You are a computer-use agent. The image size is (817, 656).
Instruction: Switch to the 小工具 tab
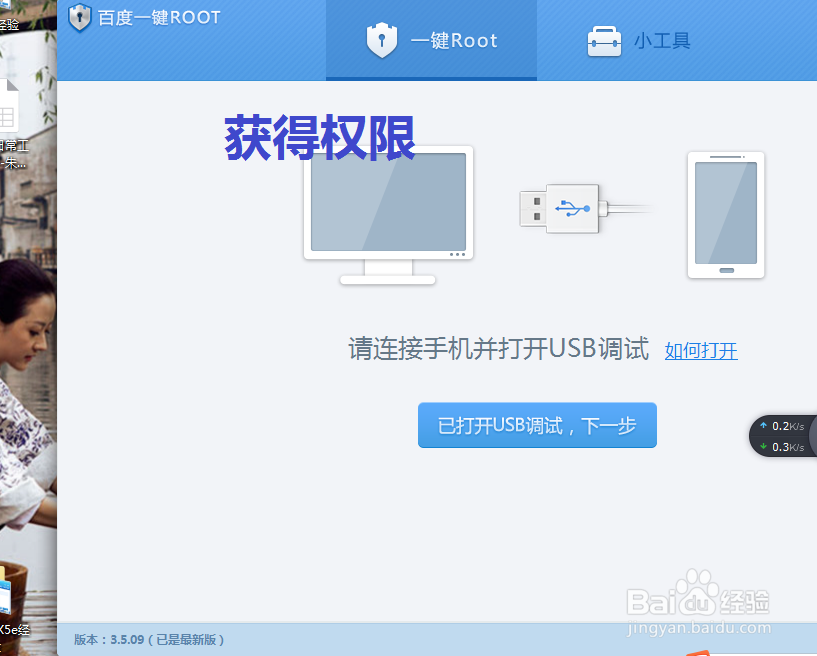click(639, 40)
